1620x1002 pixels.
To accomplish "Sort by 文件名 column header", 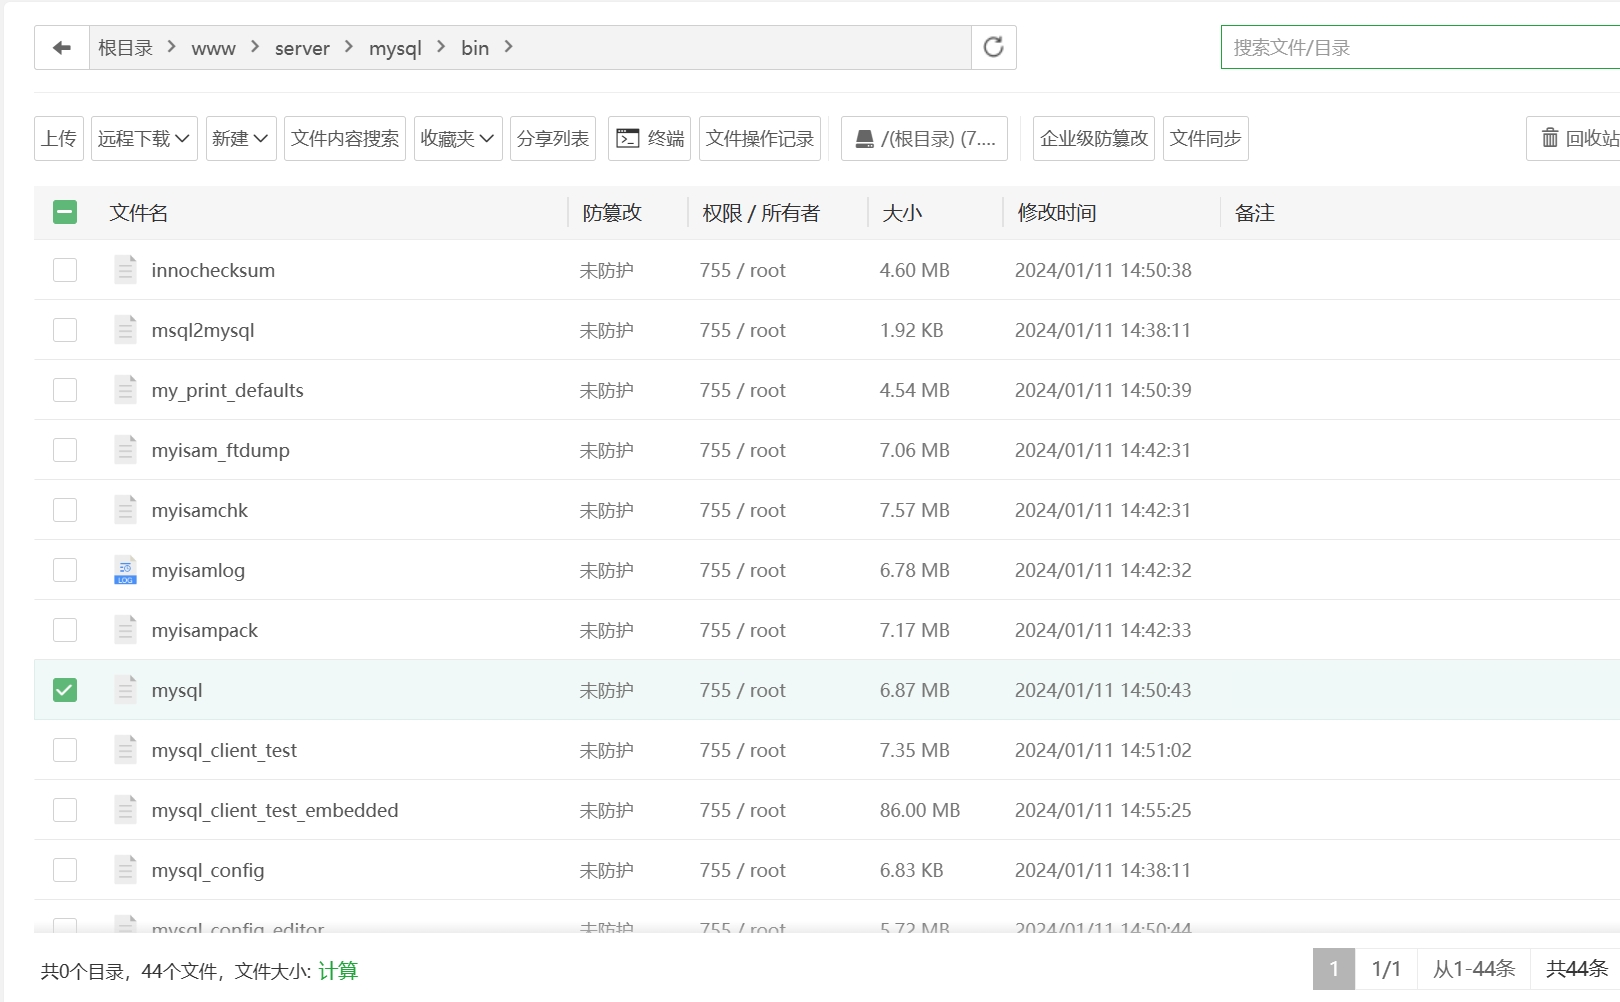I will tap(139, 213).
